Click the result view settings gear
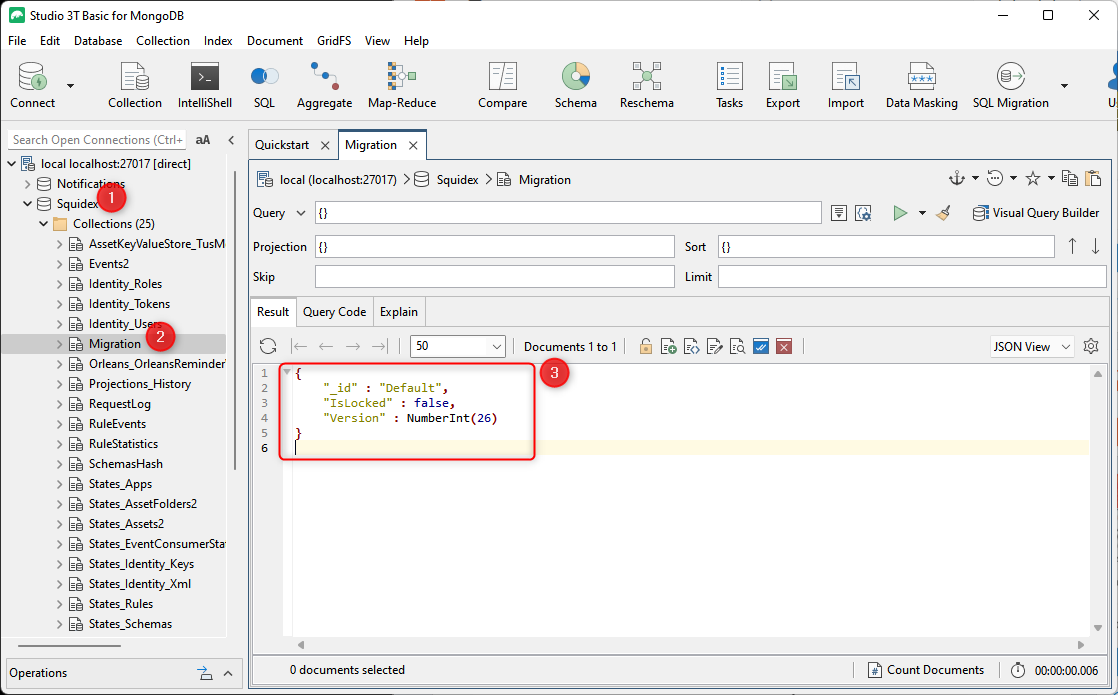Image resolution: width=1118 pixels, height=695 pixels. tap(1091, 346)
